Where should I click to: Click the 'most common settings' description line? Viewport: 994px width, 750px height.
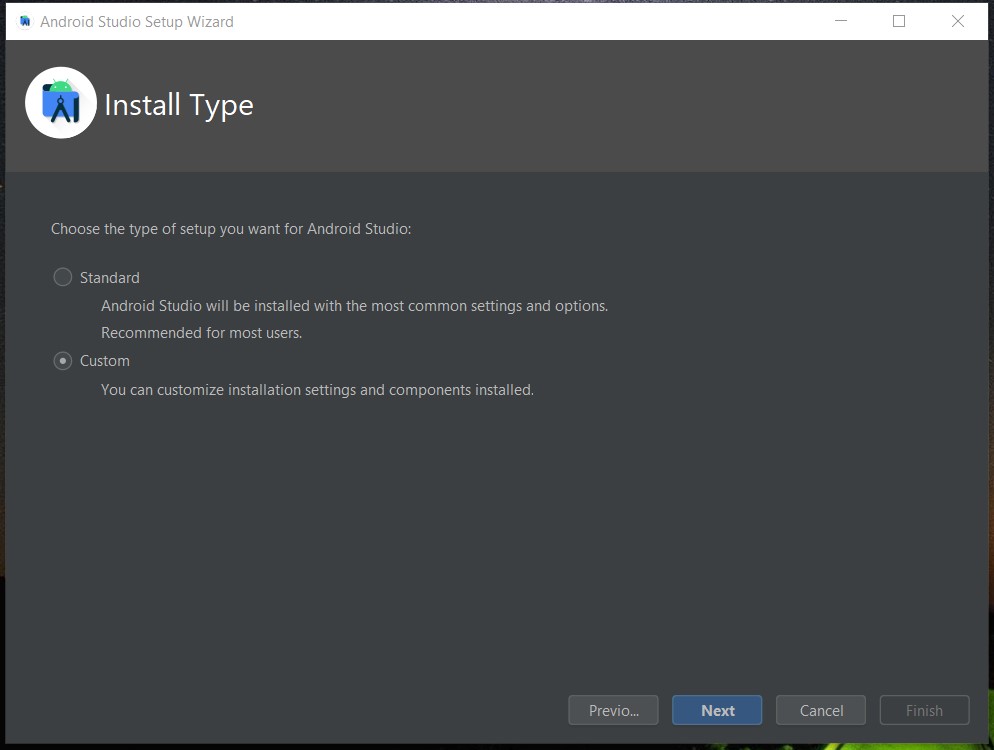pyautogui.click(x=354, y=306)
